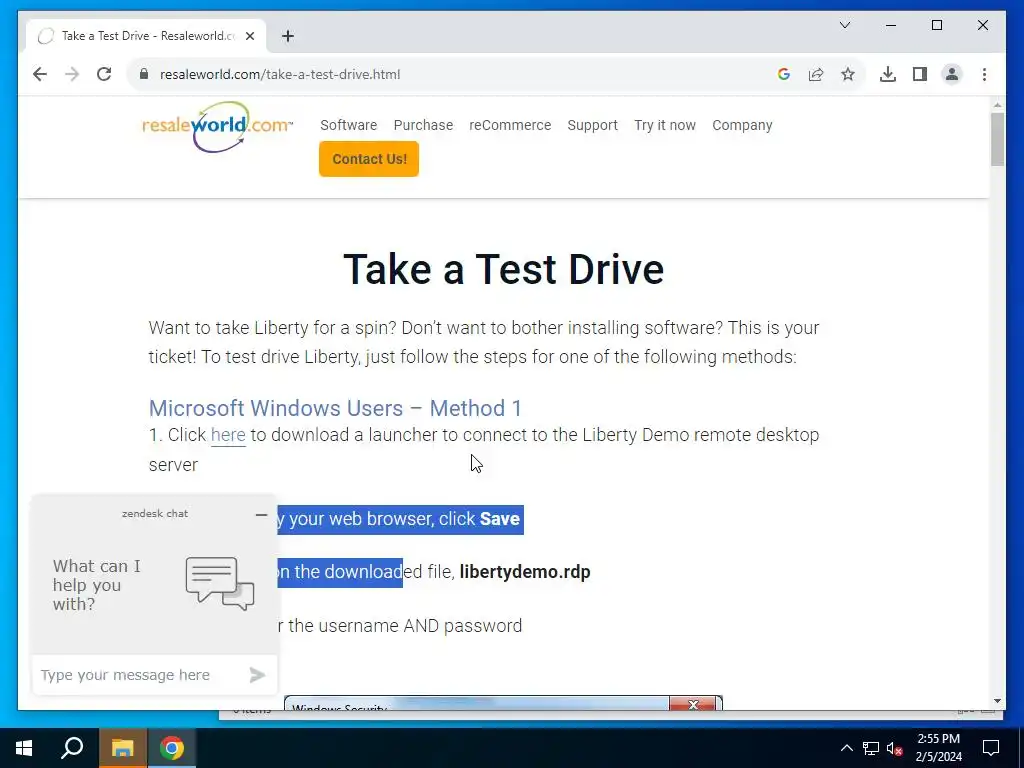1024x768 pixels.
Task: Open Windows taskbar search
Action: point(72,748)
